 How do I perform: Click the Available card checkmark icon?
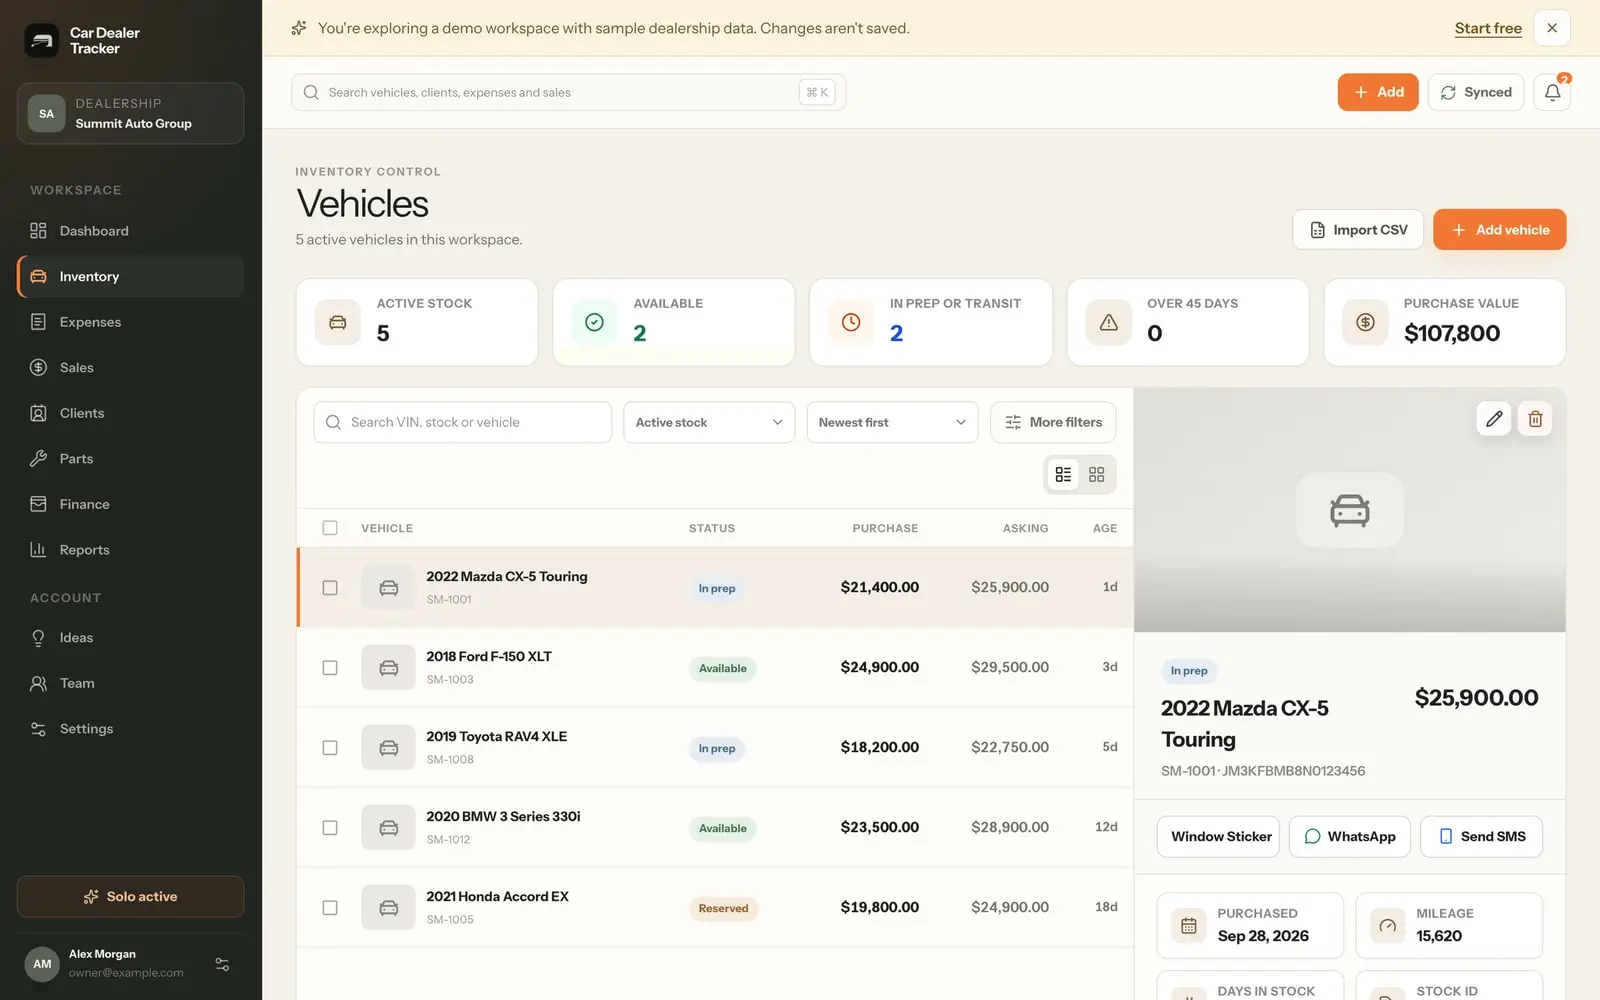point(594,322)
